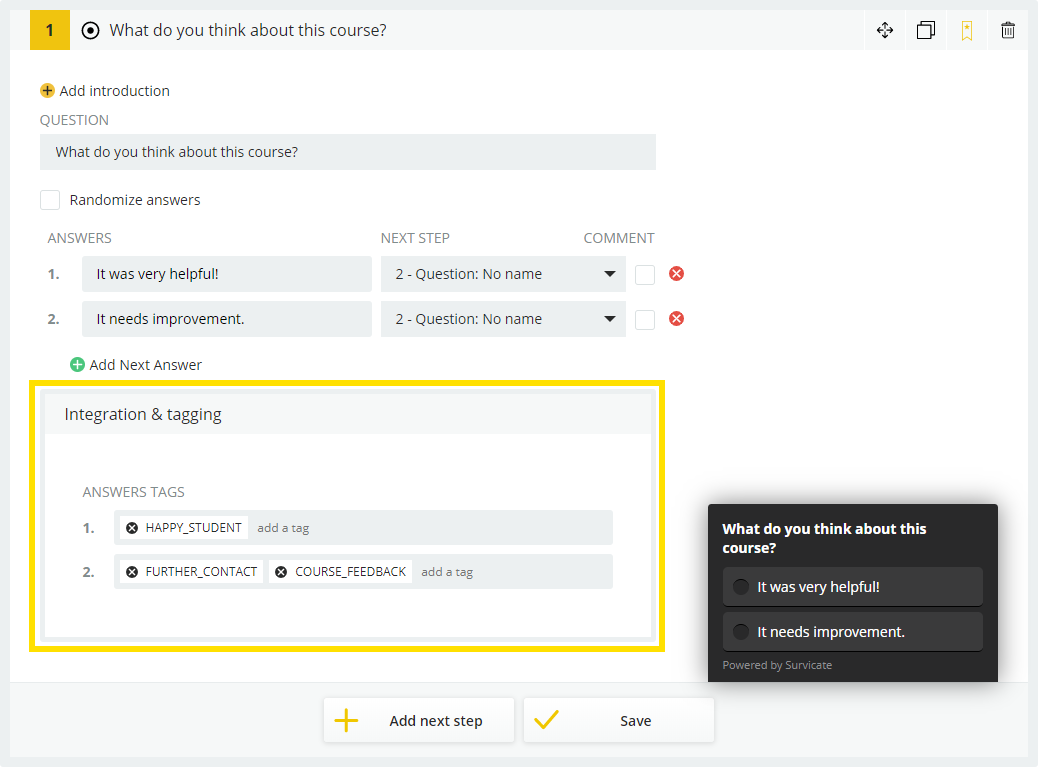Click the move question icon

tap(885, 31)
